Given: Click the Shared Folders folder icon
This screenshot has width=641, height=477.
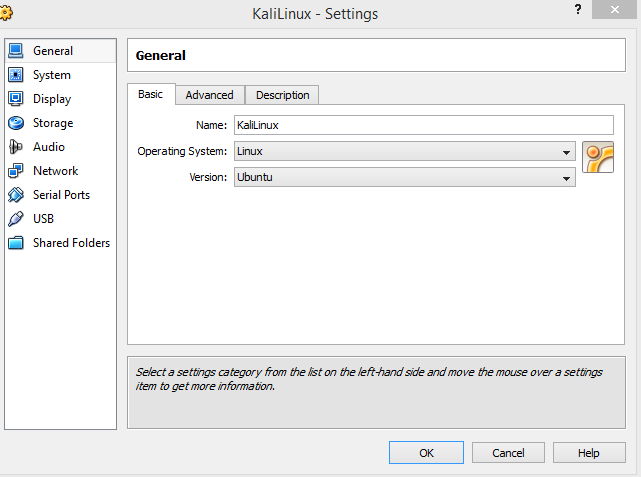Looking at the screenshot, I should 16,243.
